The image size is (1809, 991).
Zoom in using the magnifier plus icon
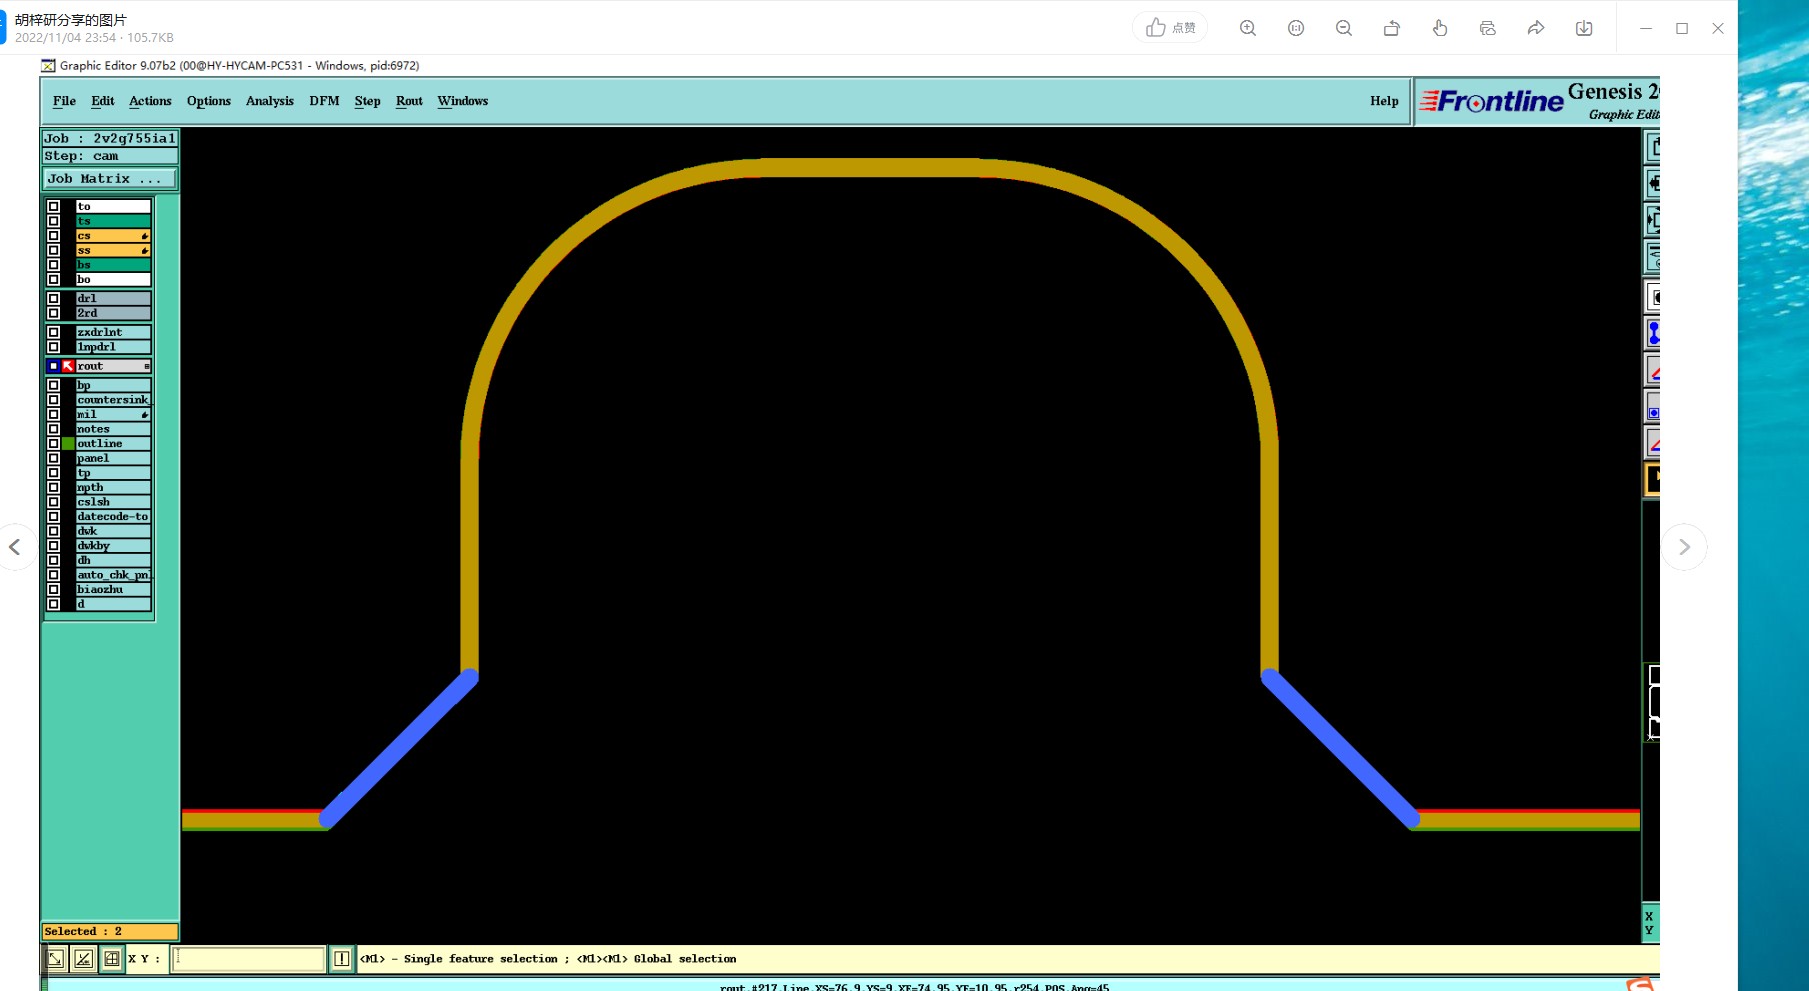(1248, 28)
